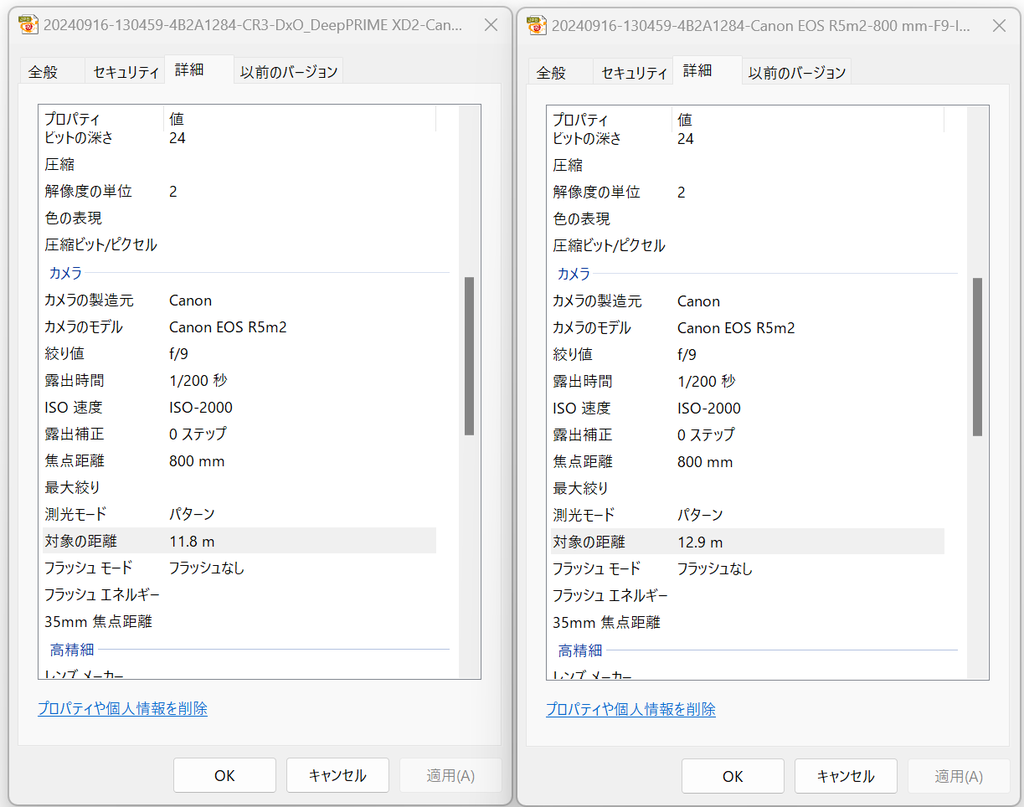
Task: Click the scrollbar thumb in the left details list
Action: [x=469, y=356]
